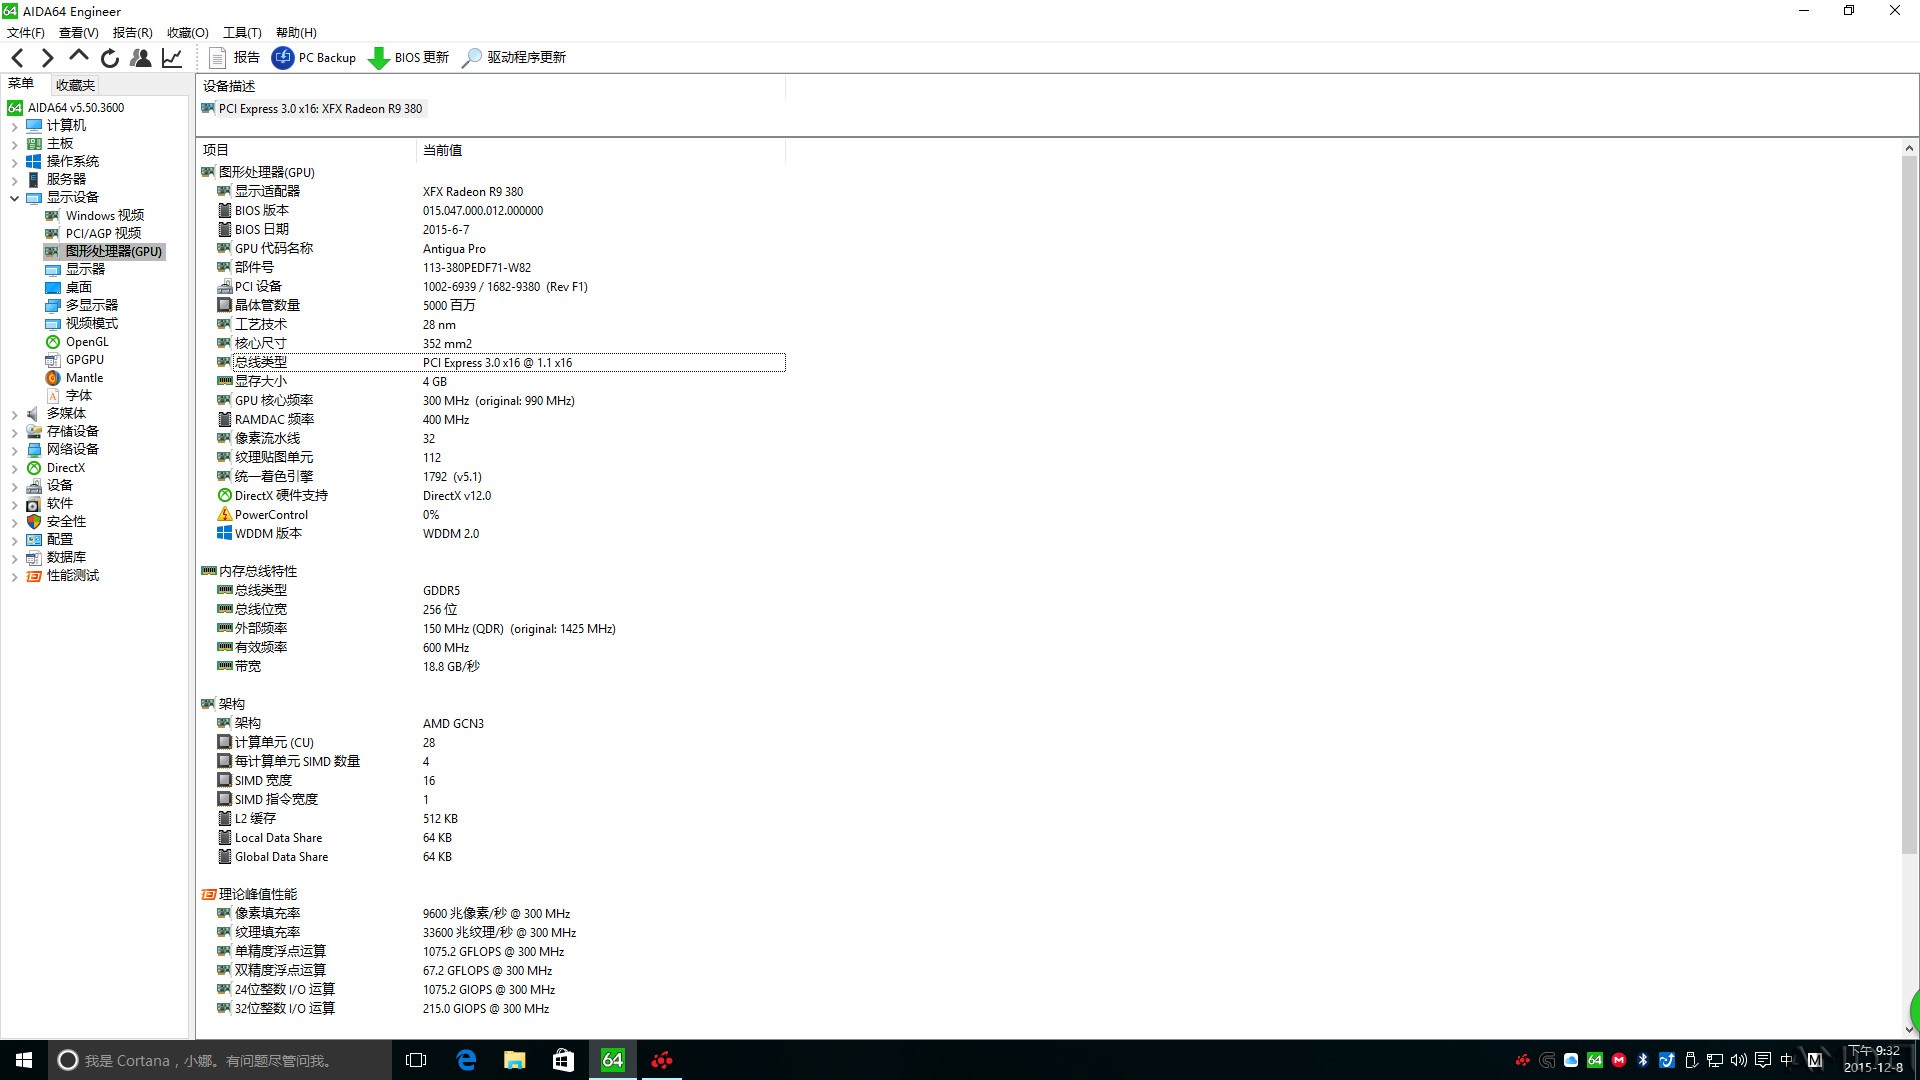
Task: Select the PowerControl row
Action: tap(500, 515)
